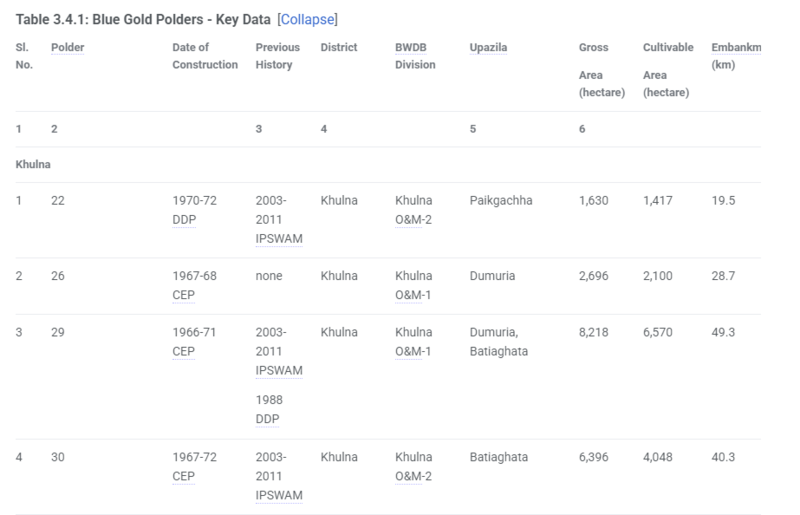Click IPSWAM abbreviation in polder 30 row
Screen dimensions: 800x515
(x=279, y=495)
